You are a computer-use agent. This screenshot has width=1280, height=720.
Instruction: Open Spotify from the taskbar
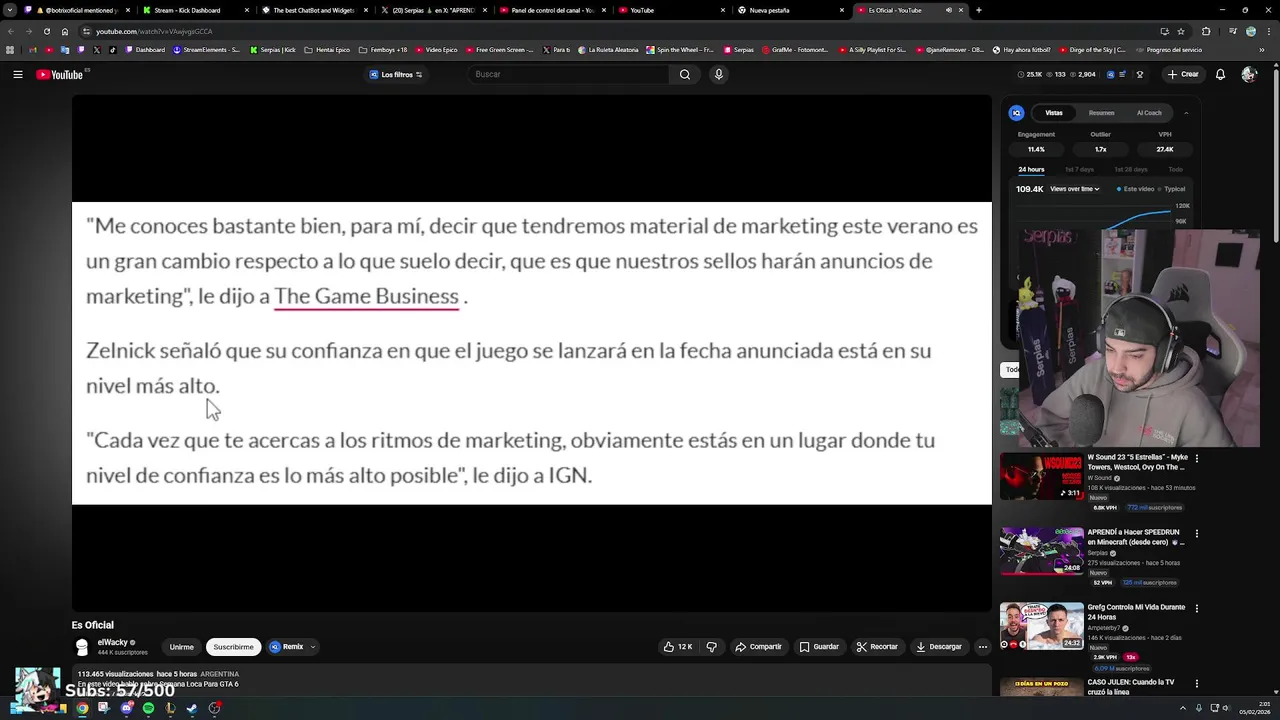pyautogui.click(x=148, y=708)
